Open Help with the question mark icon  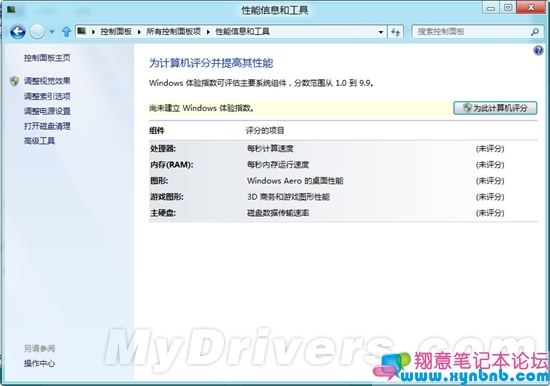coord(538,51)
